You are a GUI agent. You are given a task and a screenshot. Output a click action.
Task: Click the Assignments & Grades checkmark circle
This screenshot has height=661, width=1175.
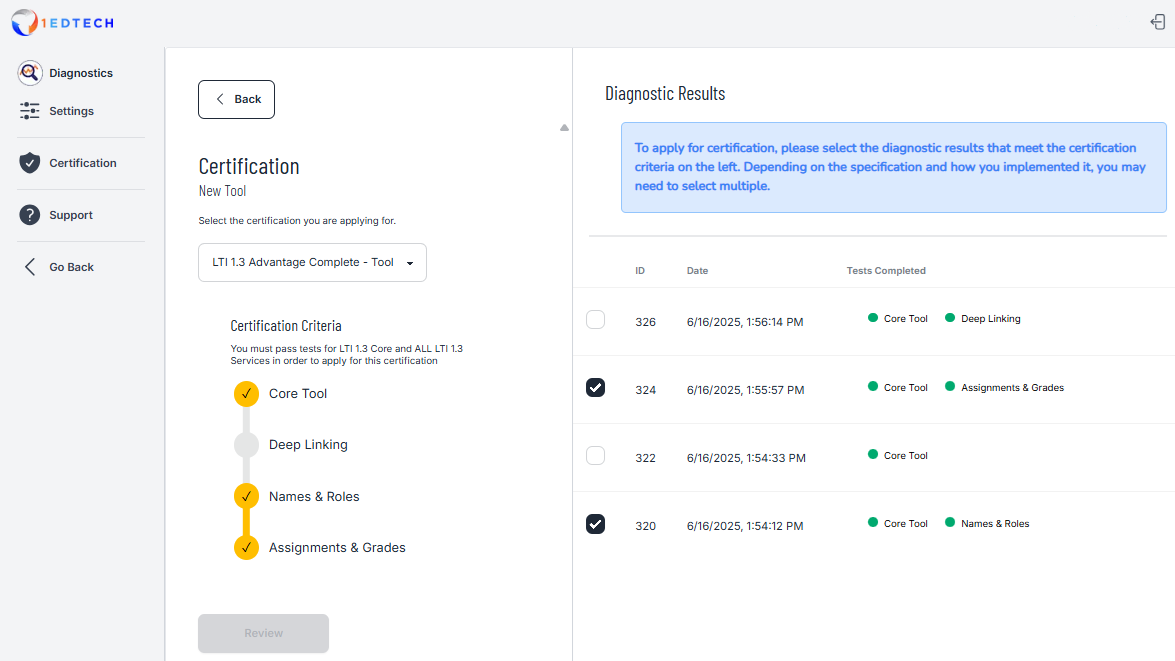[246, 547]
